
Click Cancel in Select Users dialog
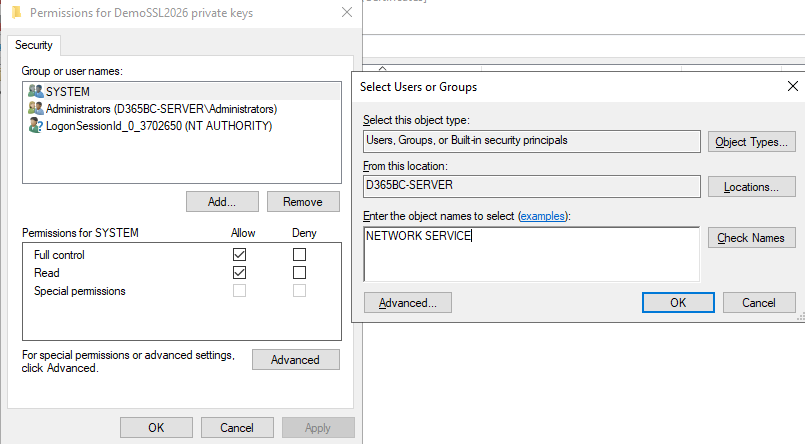tap(759, 303)
